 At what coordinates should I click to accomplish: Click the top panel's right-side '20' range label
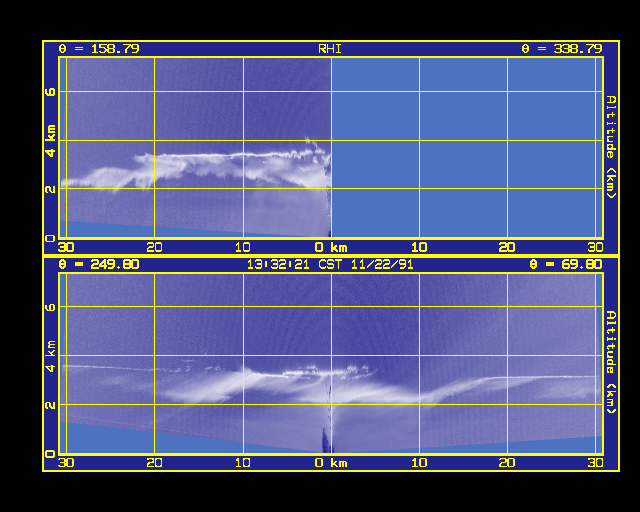(507, 247)
